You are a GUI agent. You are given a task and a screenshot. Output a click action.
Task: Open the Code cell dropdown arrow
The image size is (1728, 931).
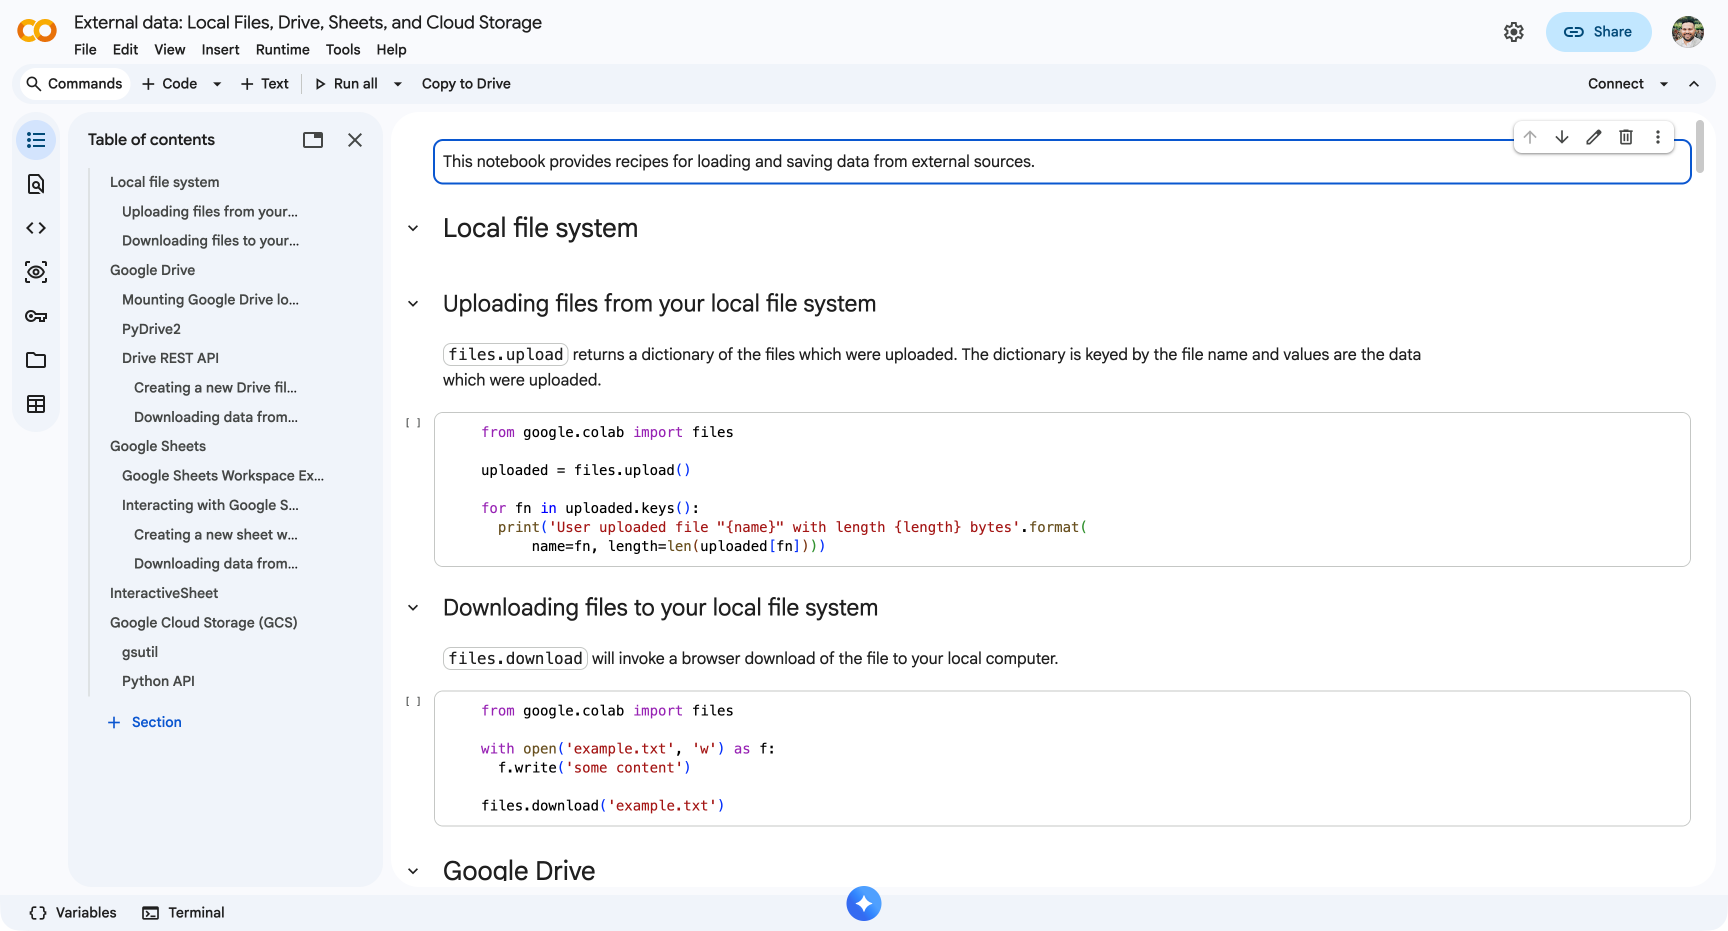click(217, 84)
